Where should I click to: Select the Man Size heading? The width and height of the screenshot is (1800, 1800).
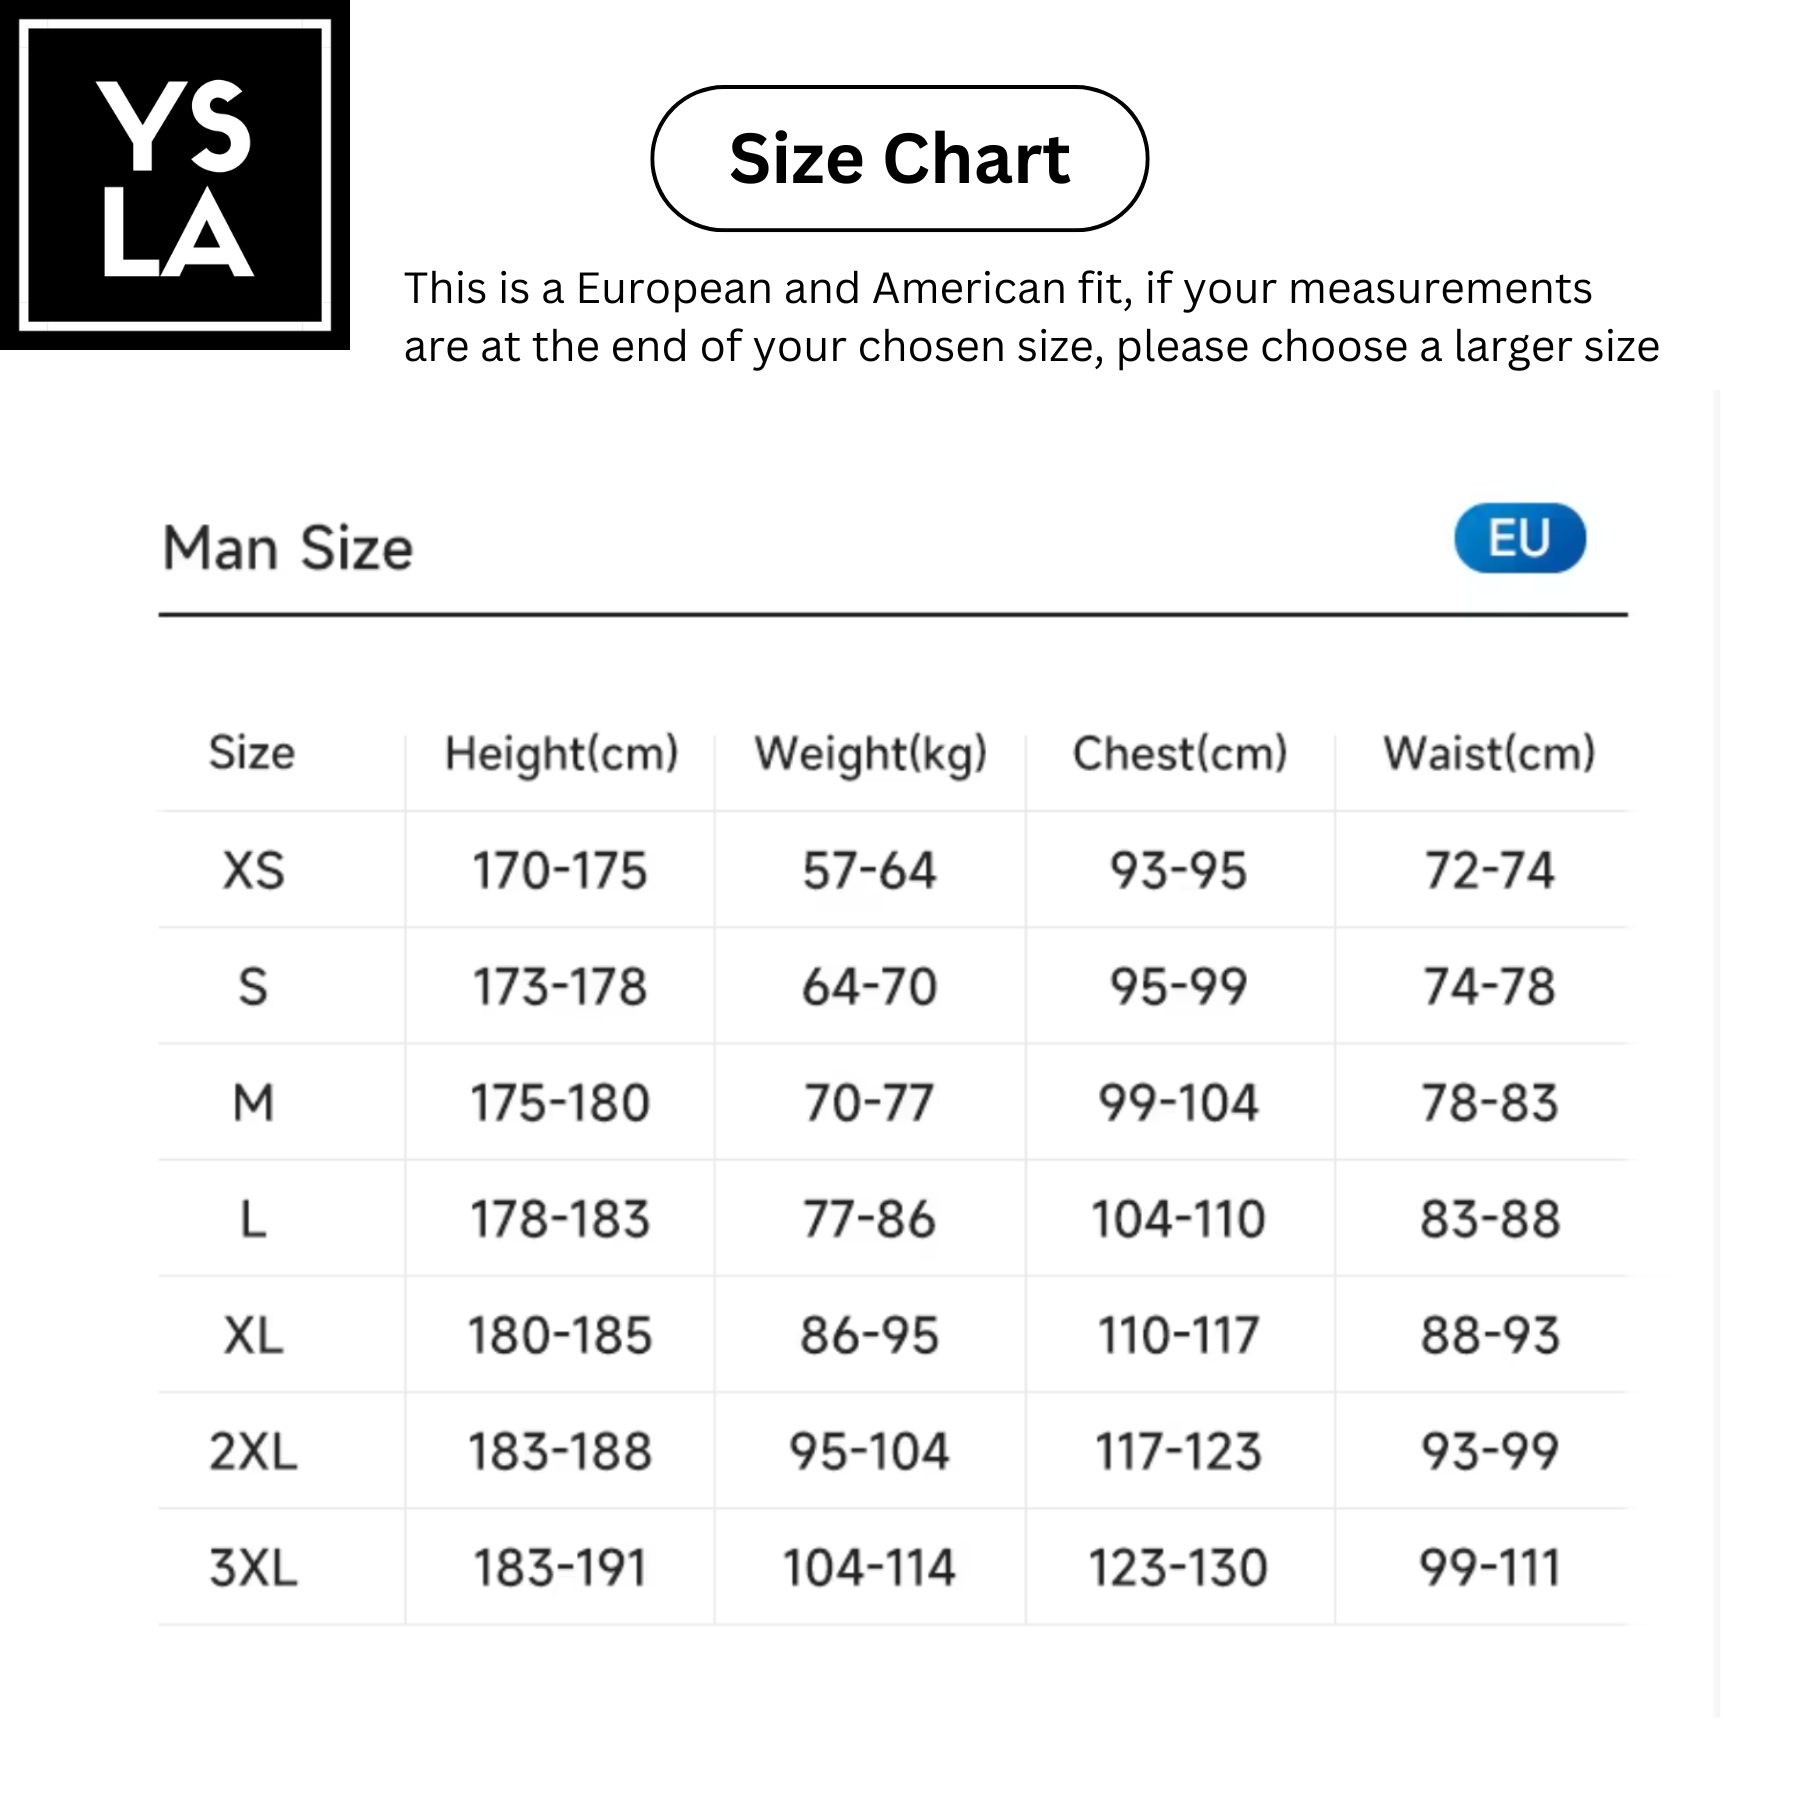point(288,548)
